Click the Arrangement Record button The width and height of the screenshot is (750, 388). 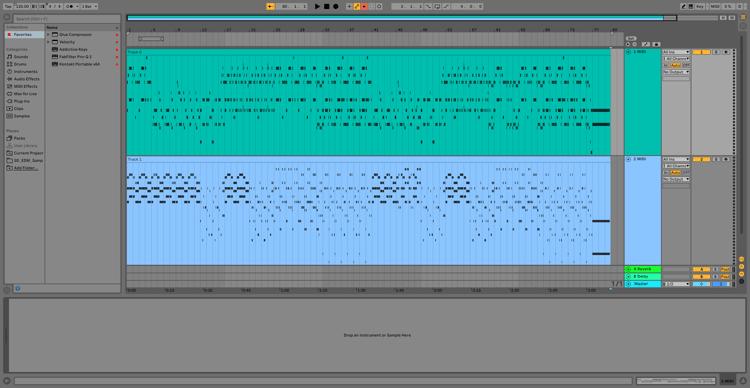(x=335, y=7)
